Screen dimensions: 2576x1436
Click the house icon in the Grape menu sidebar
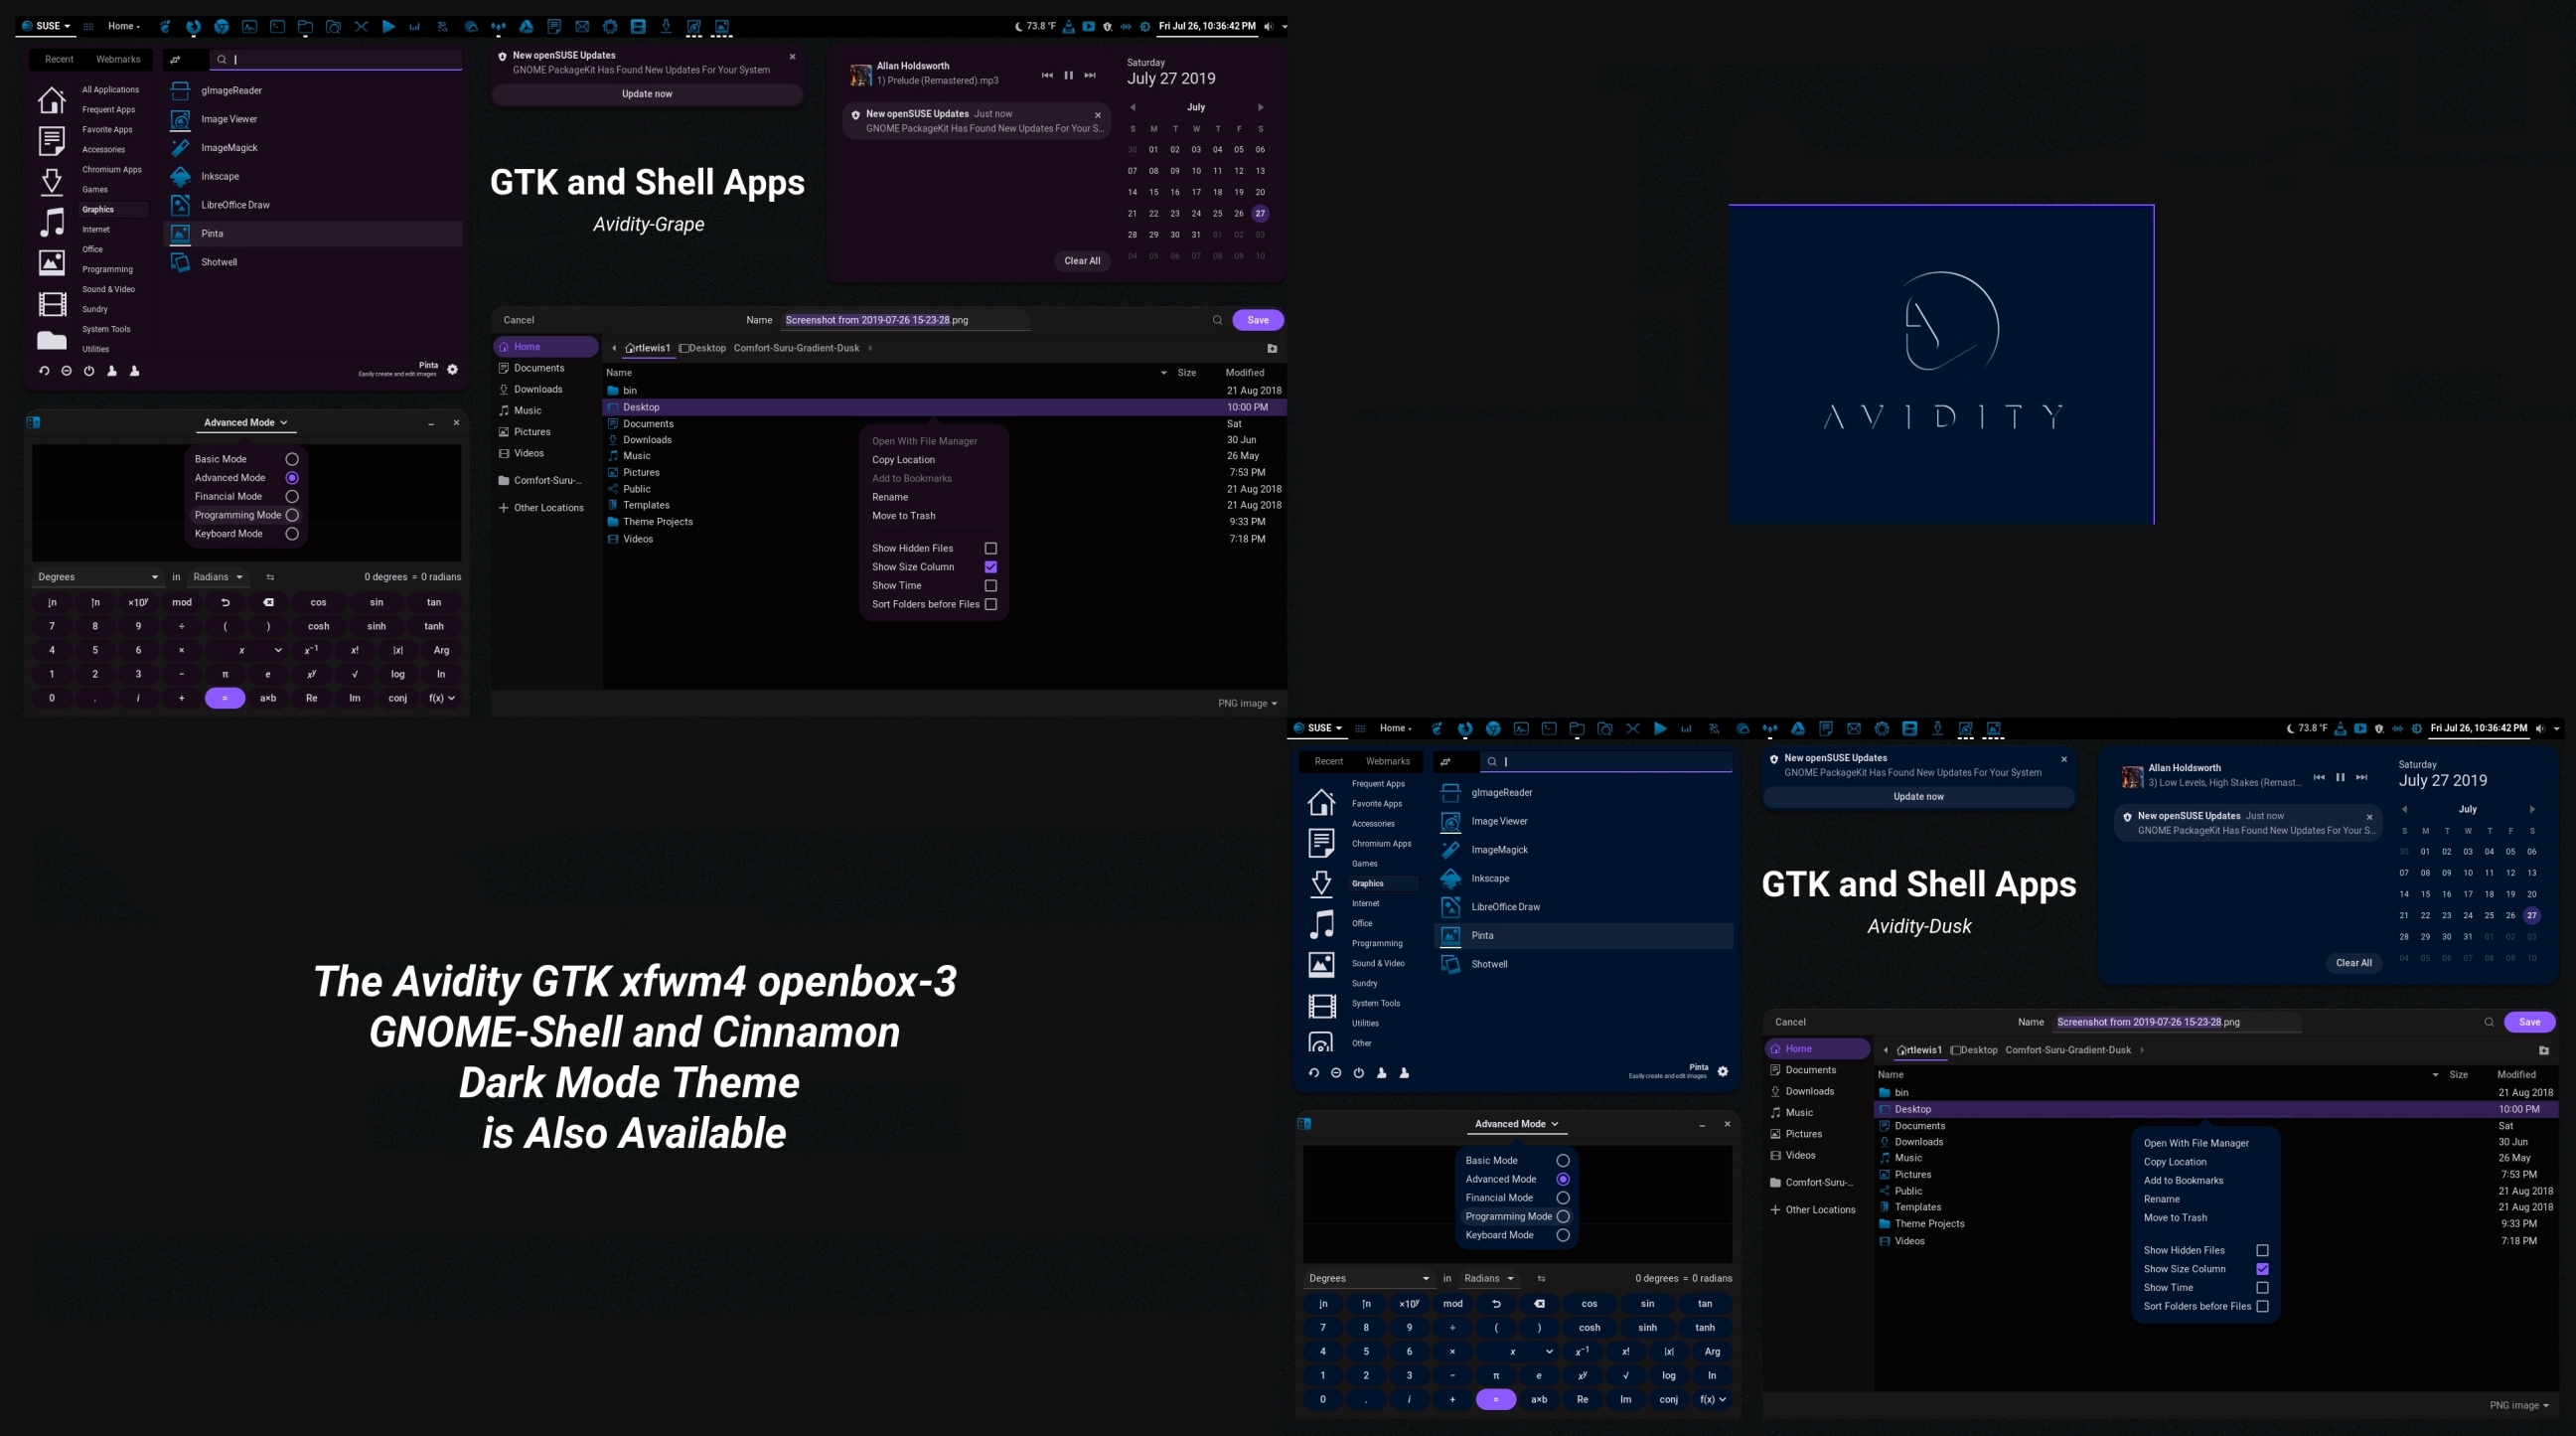tap(52, 100)
